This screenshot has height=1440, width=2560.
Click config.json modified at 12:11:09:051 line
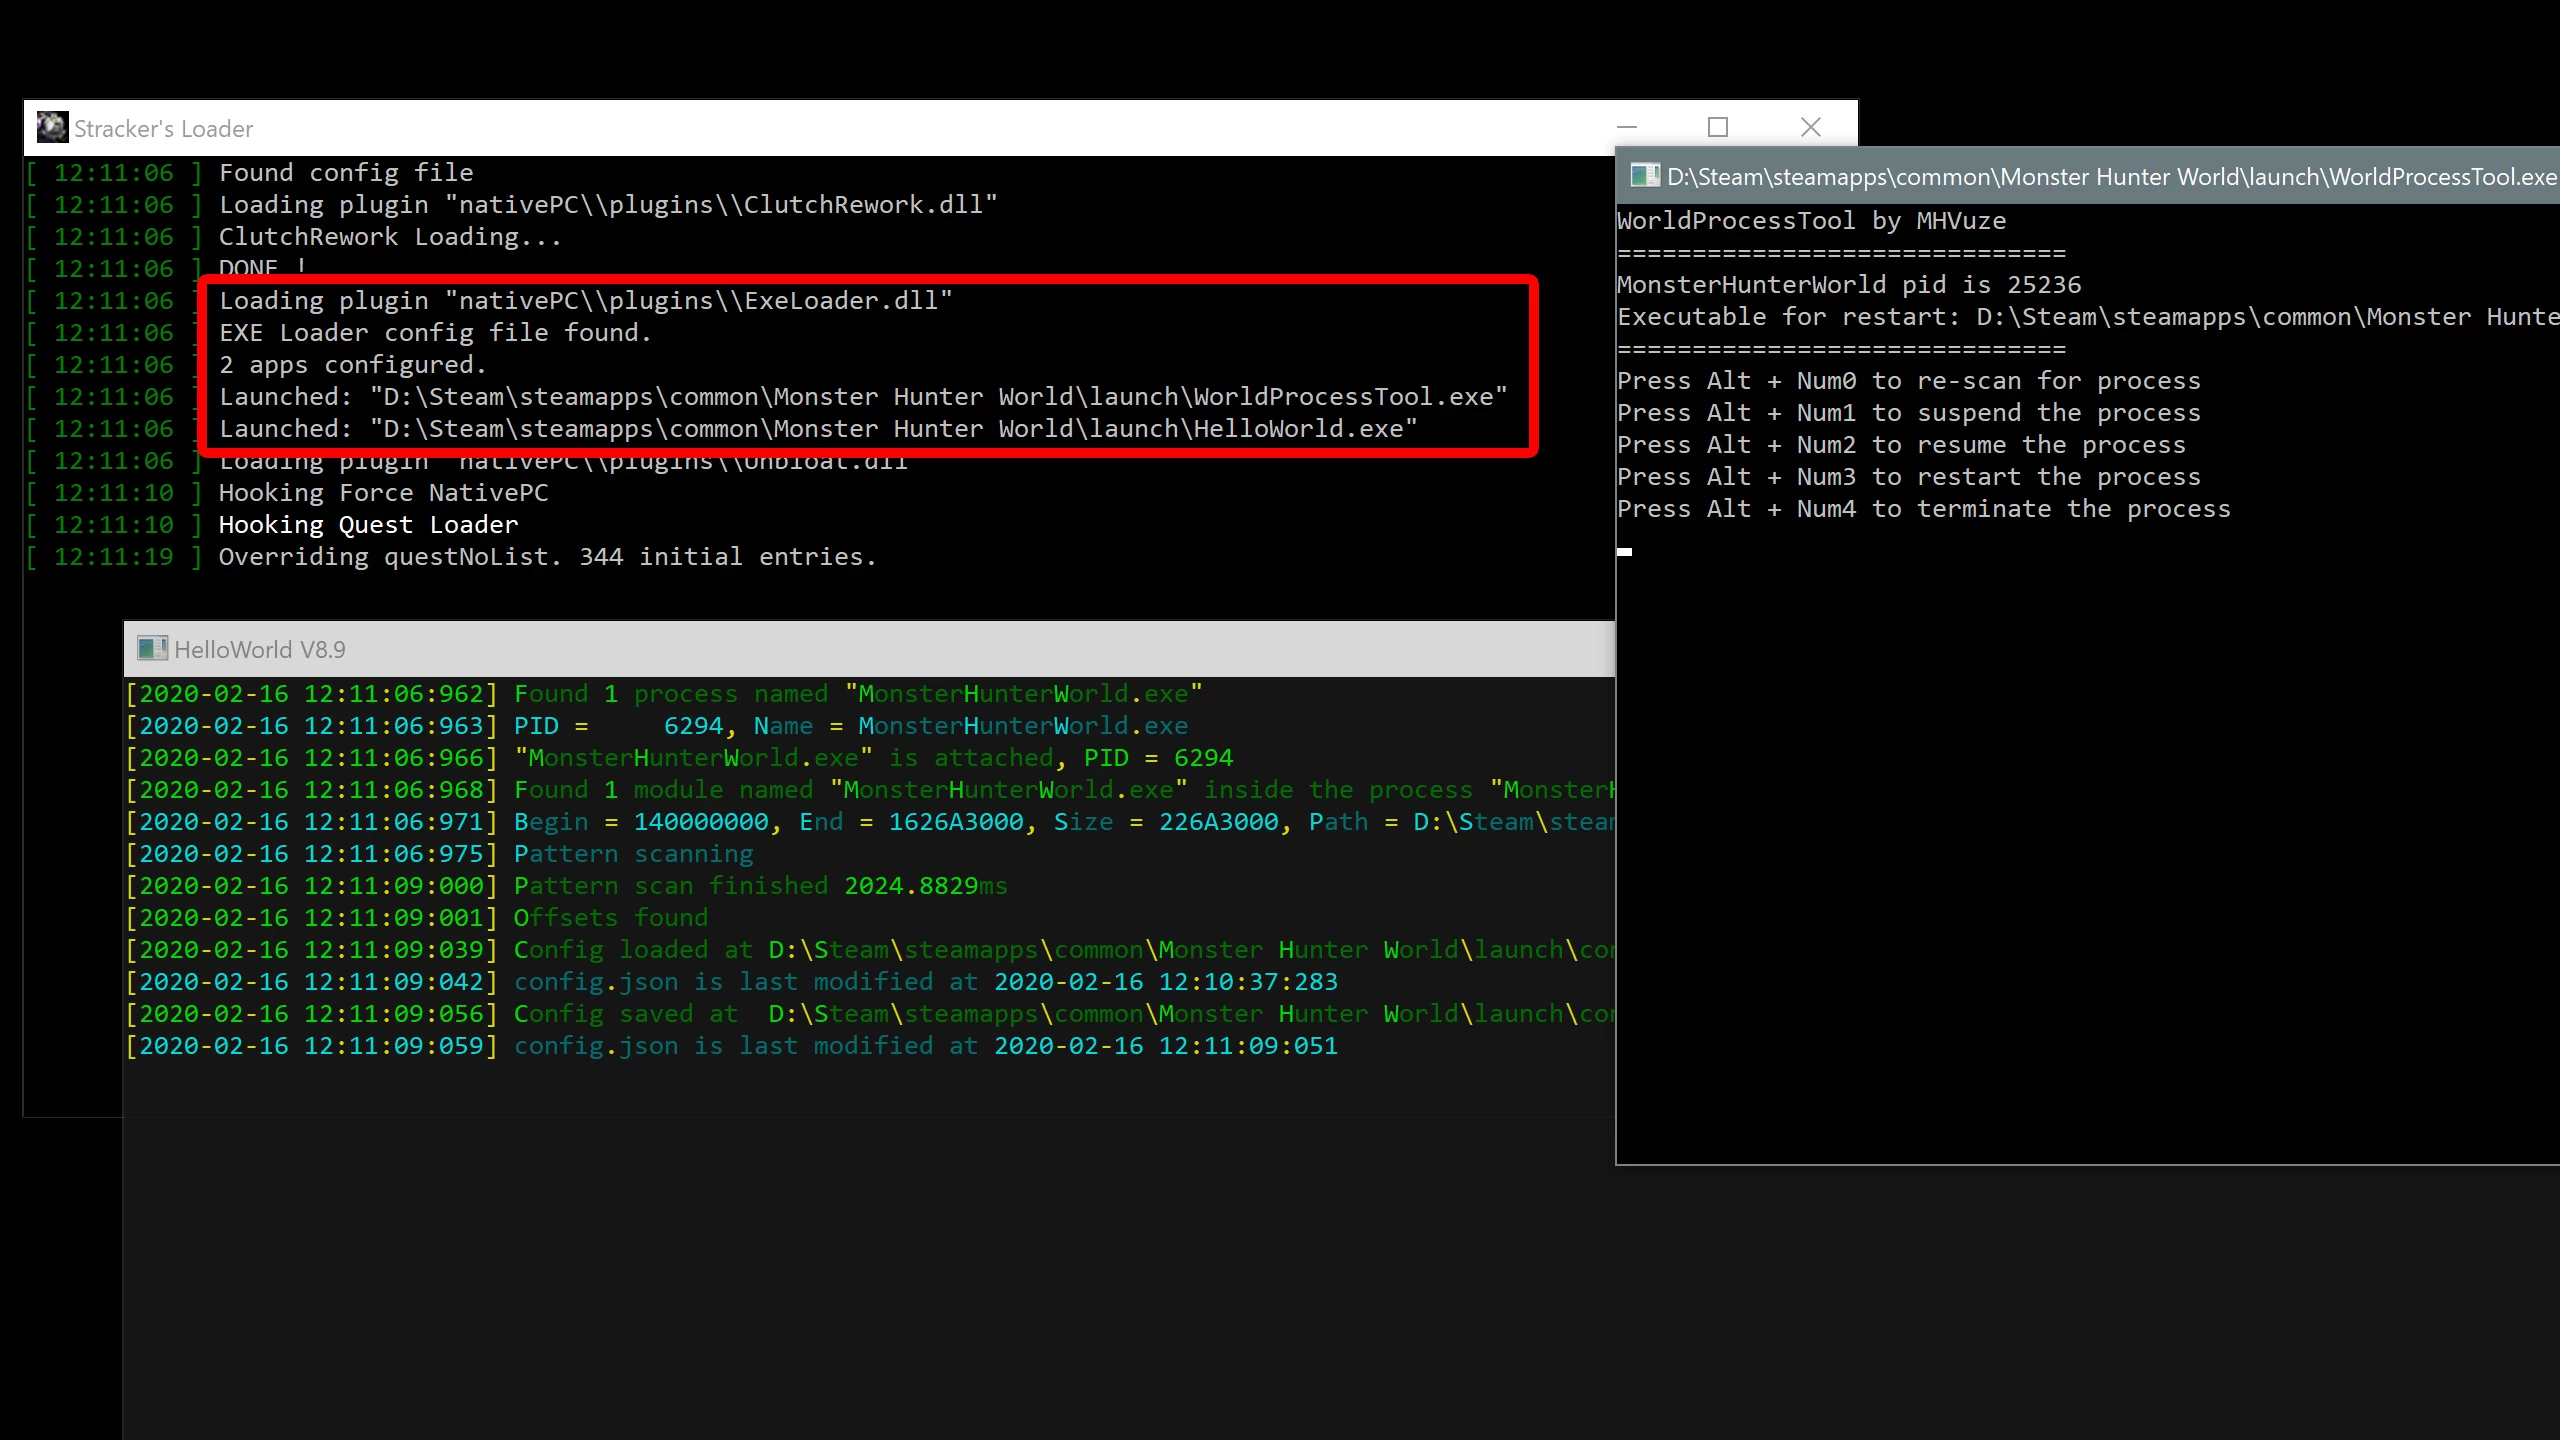point(926,1046)
